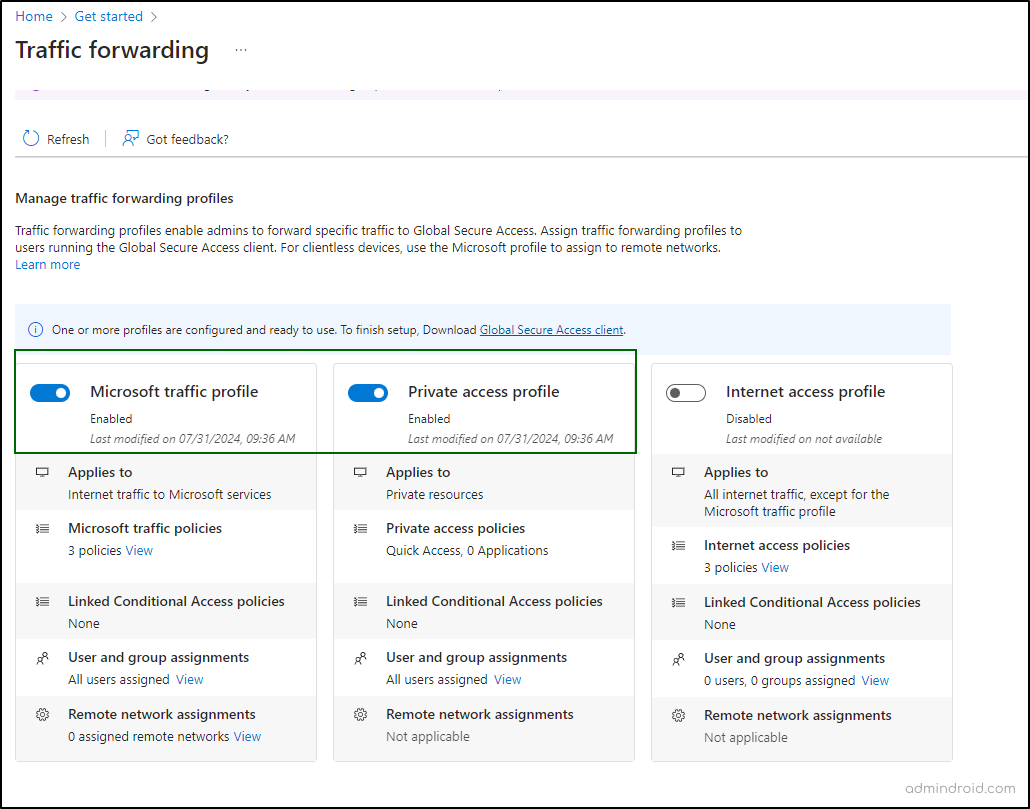This screenshot has height=809, width=1030.
Task: Open the Global Secure Access client download link
Action: (551, 330)
